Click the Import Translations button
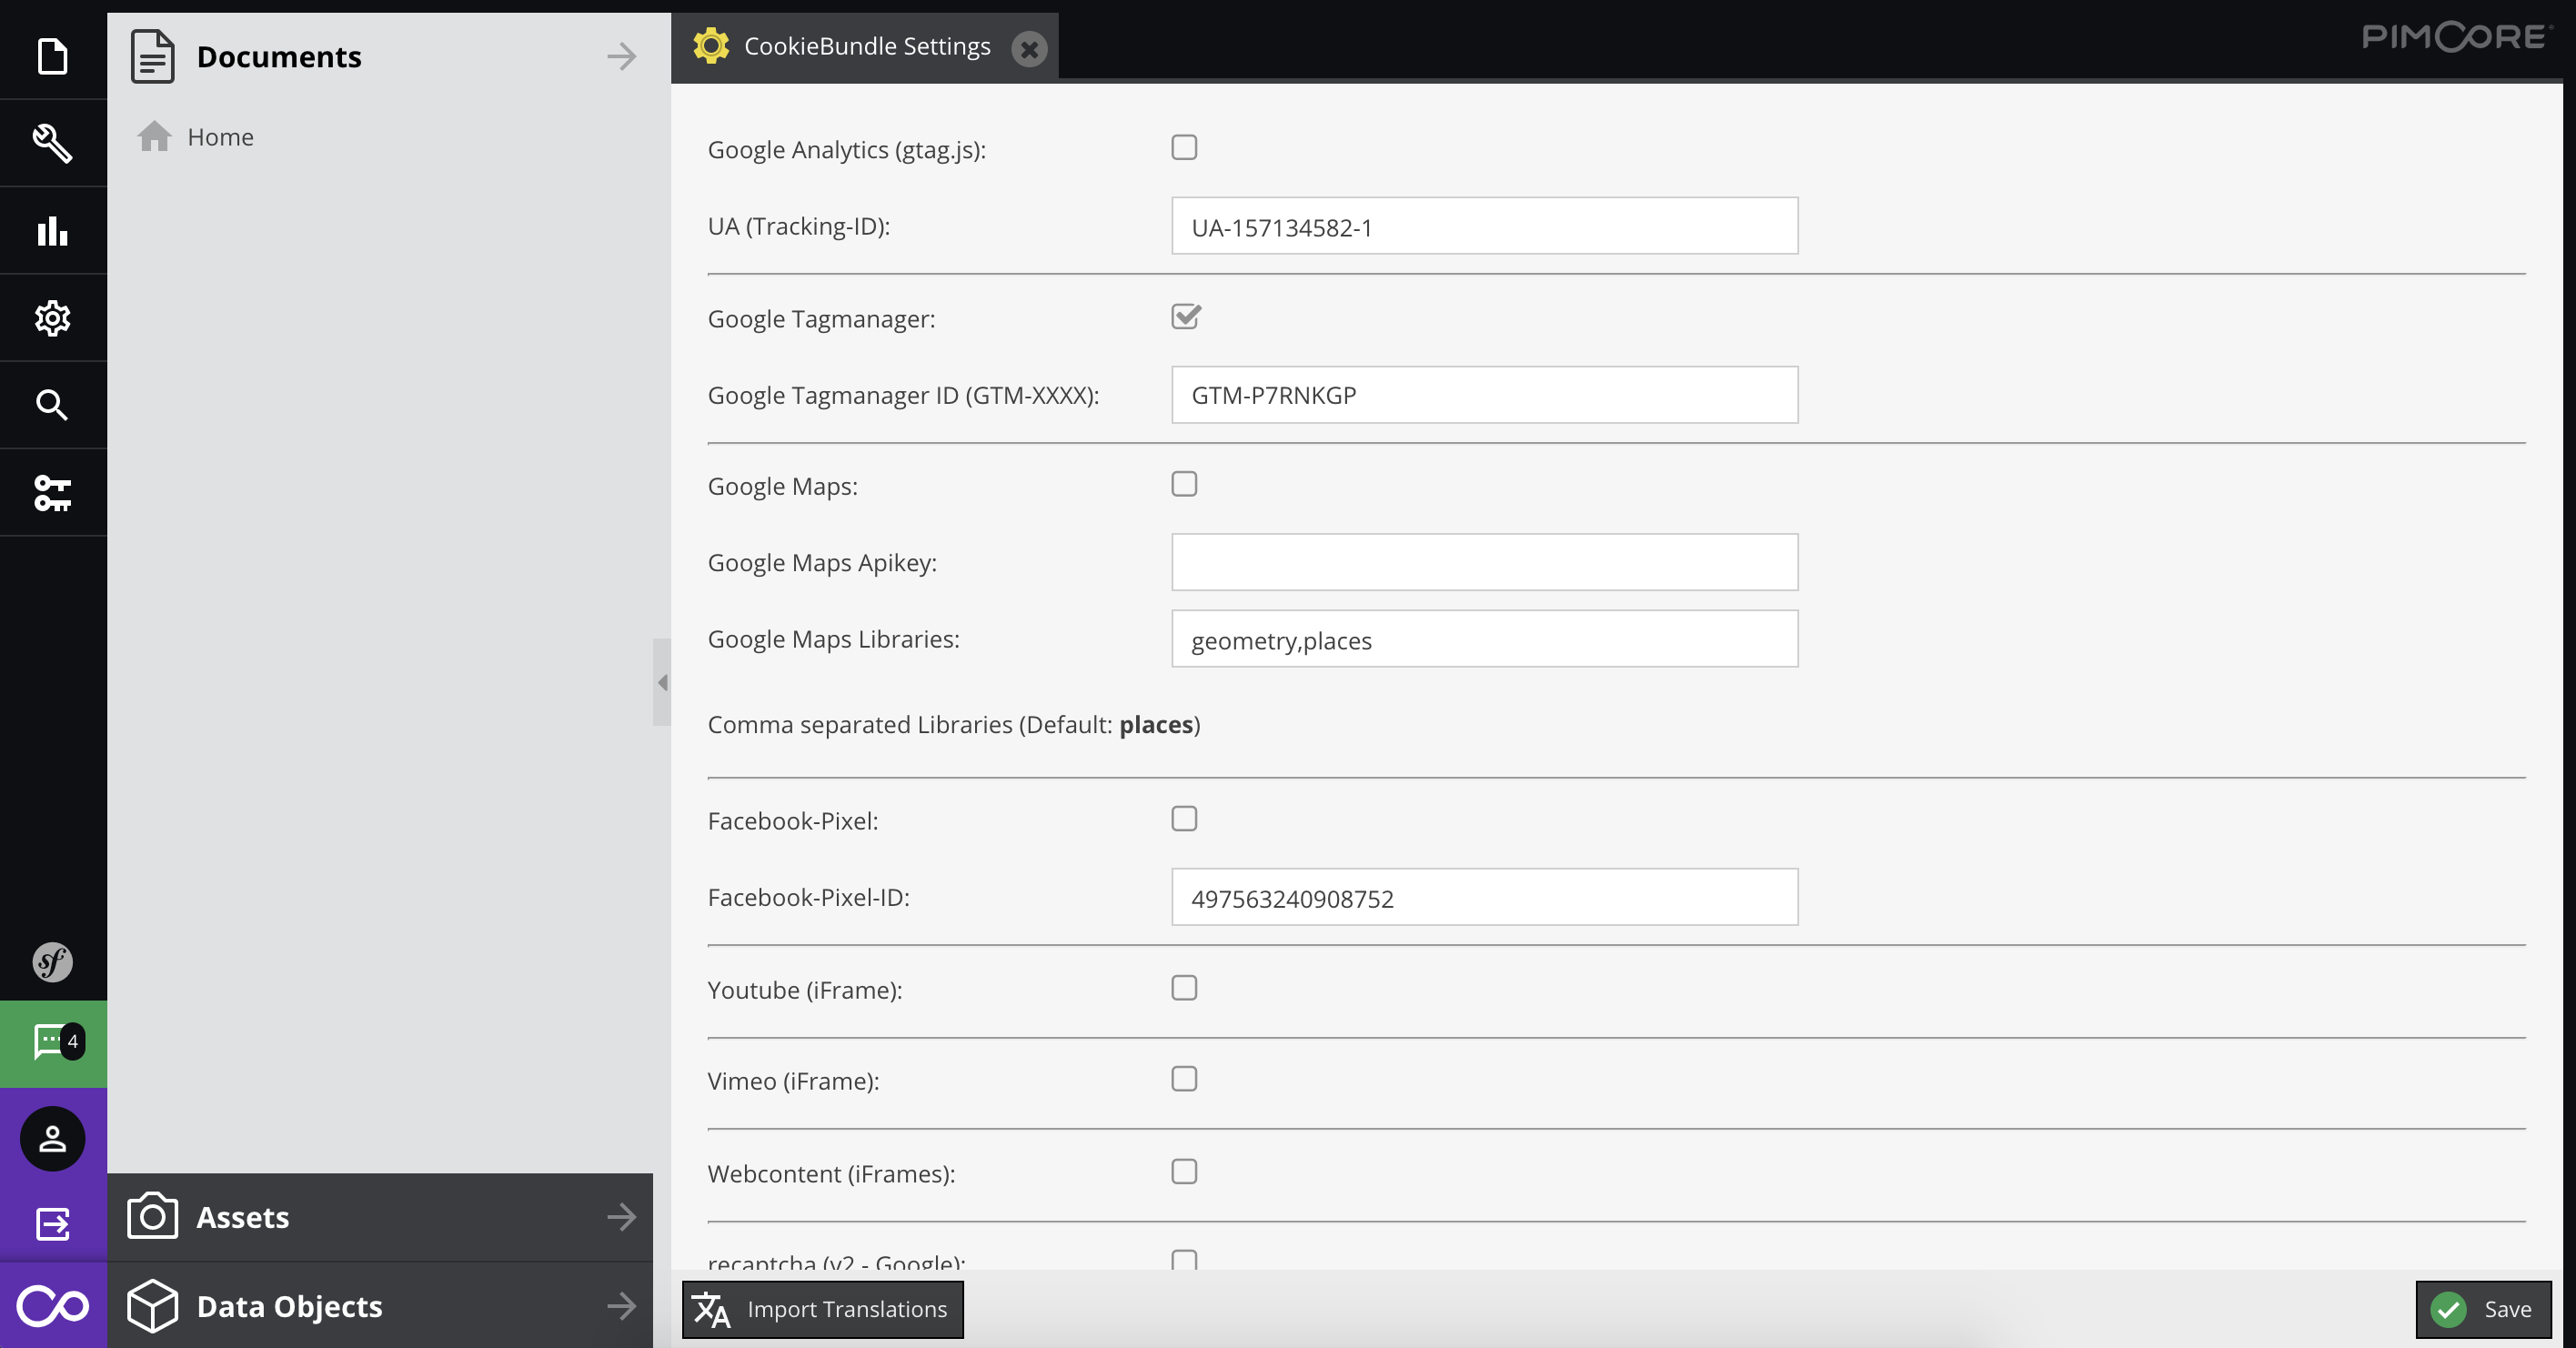The height and width of the screenshot is (1348, 2576). point(823,1309)
